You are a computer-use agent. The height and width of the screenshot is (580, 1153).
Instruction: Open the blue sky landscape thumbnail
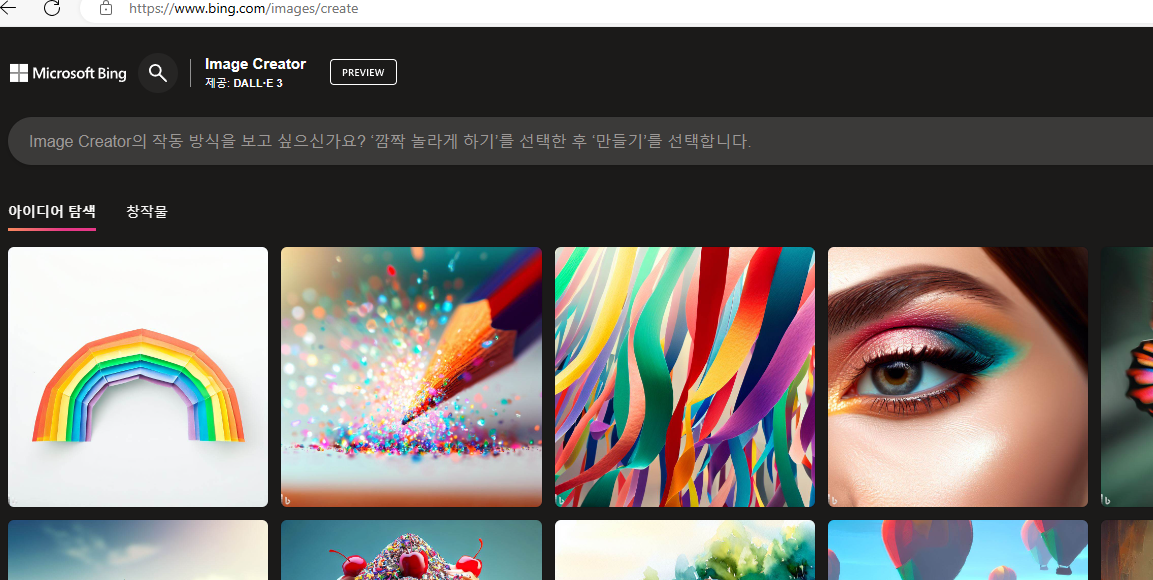point(138,550)
